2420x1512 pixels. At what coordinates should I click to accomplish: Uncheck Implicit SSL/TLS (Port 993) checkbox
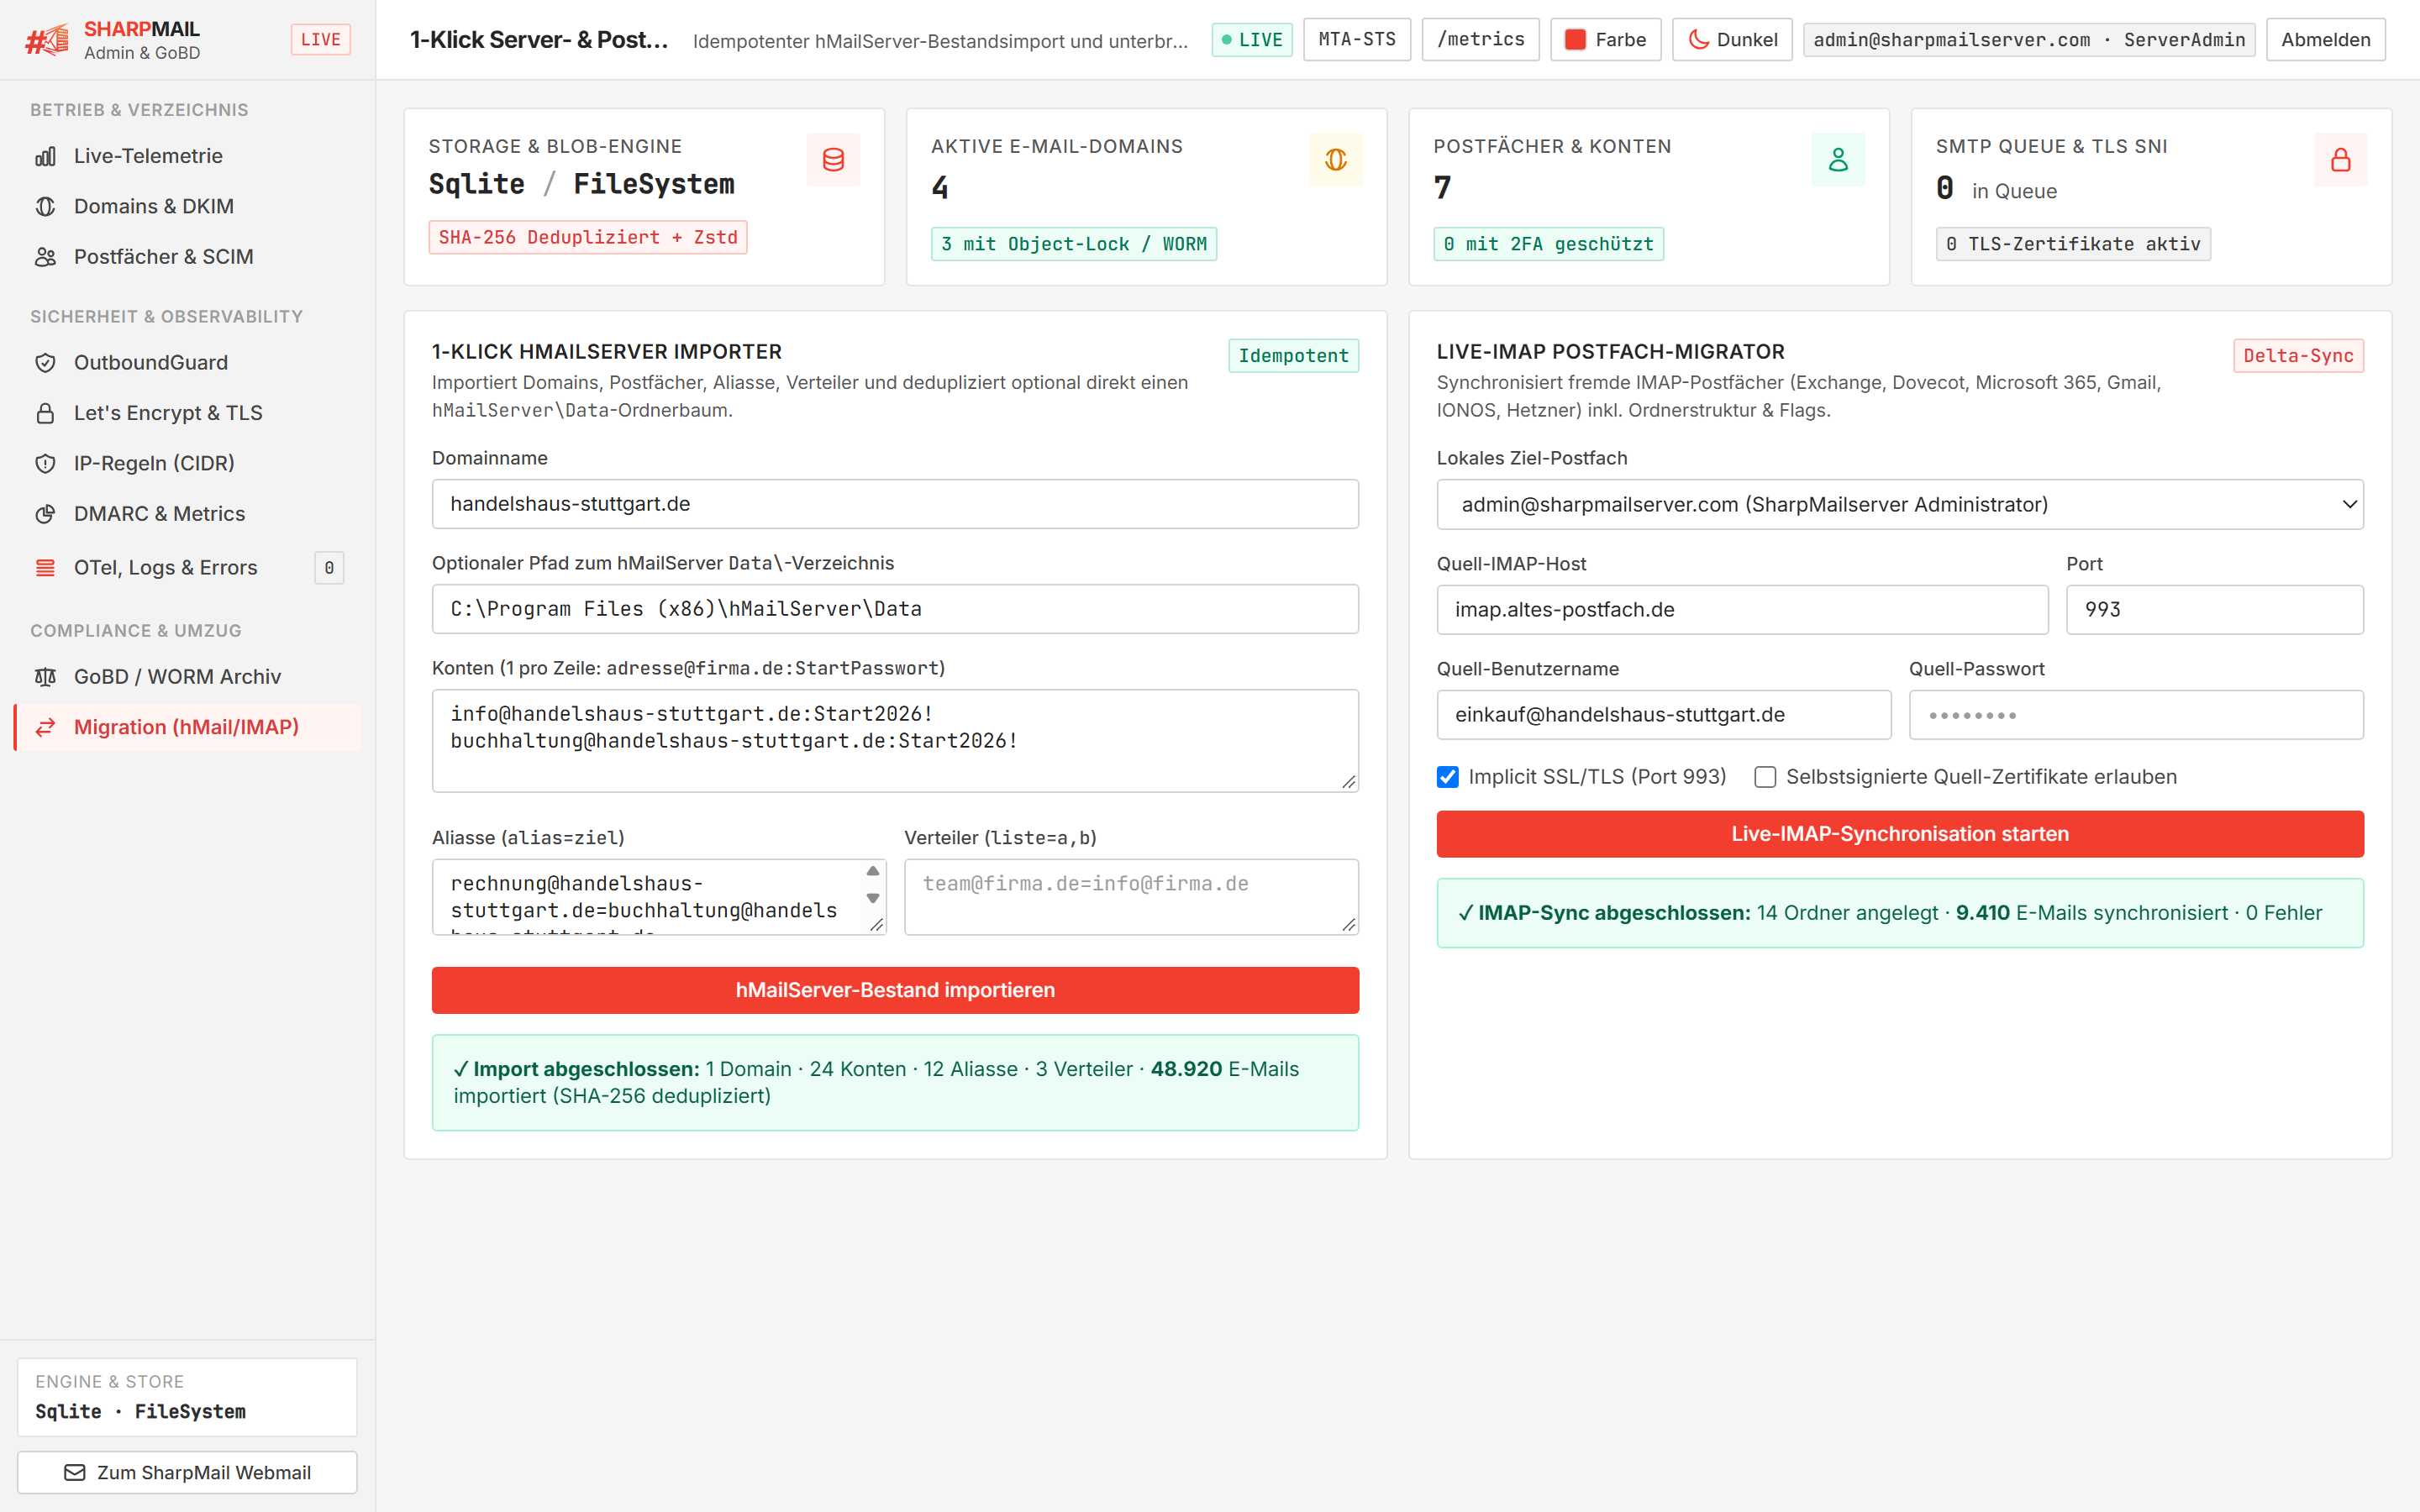[1448, 777]
